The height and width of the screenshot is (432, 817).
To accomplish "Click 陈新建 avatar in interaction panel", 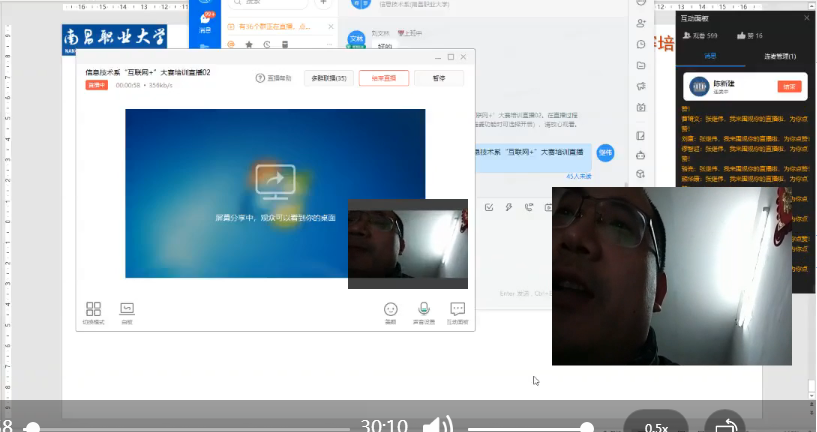I will 699,87.
